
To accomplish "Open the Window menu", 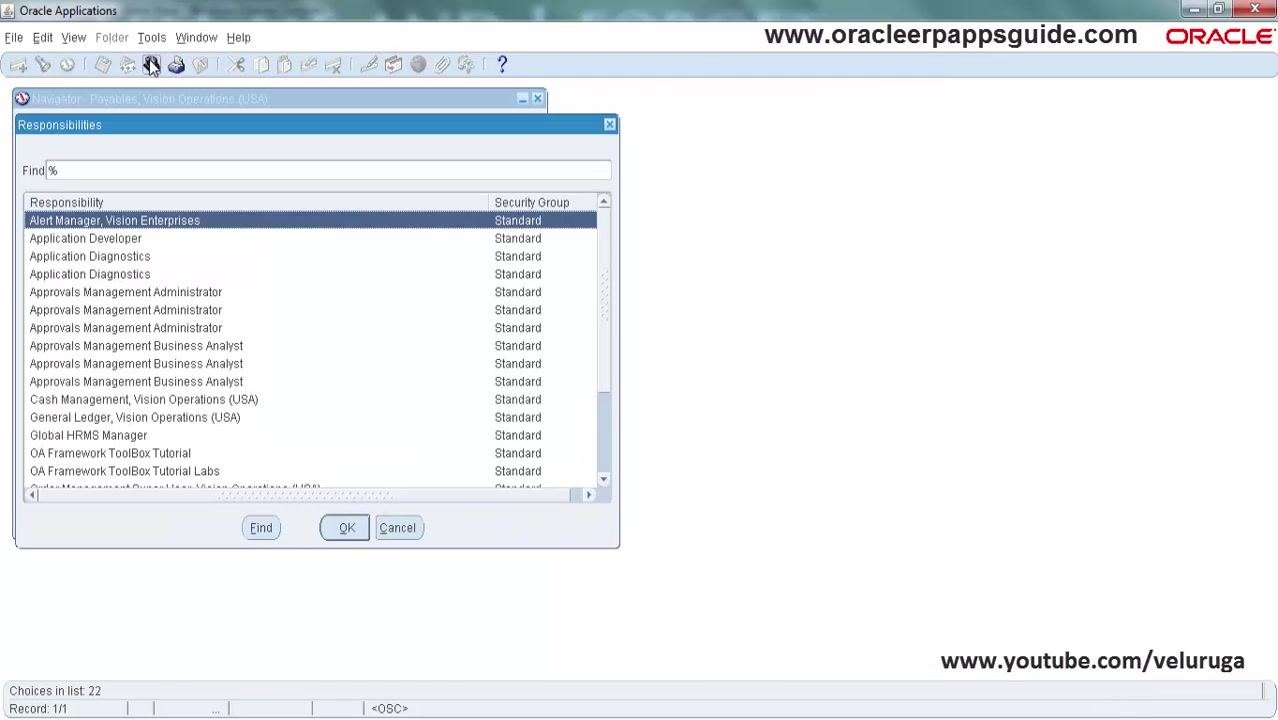I will coord(196,38).
